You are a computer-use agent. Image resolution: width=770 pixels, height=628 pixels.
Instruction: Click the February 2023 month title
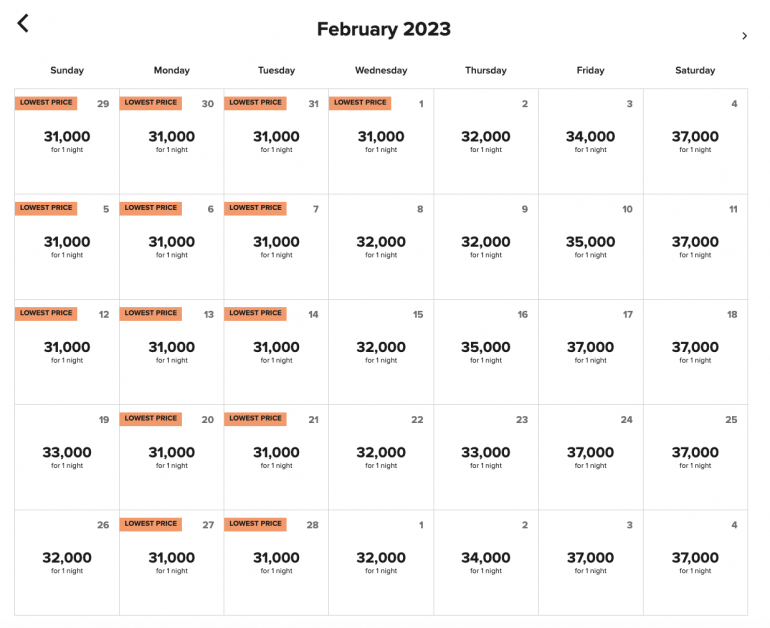tap(384, 29)
